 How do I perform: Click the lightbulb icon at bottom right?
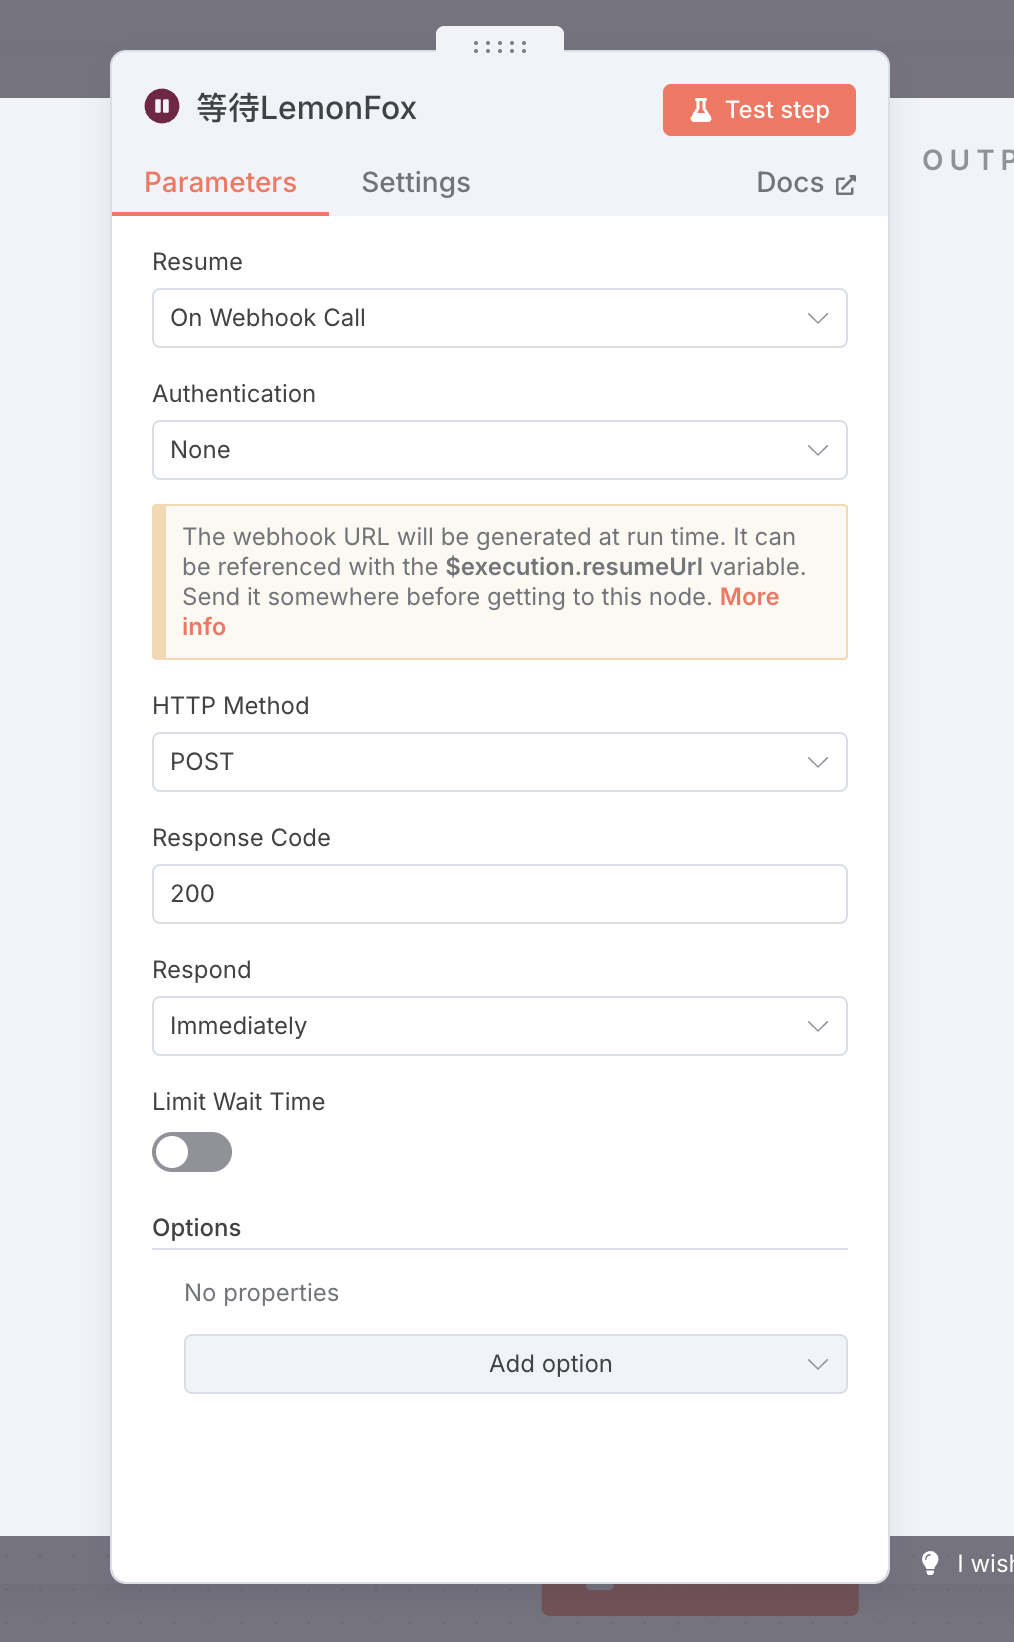(930, 1563)
